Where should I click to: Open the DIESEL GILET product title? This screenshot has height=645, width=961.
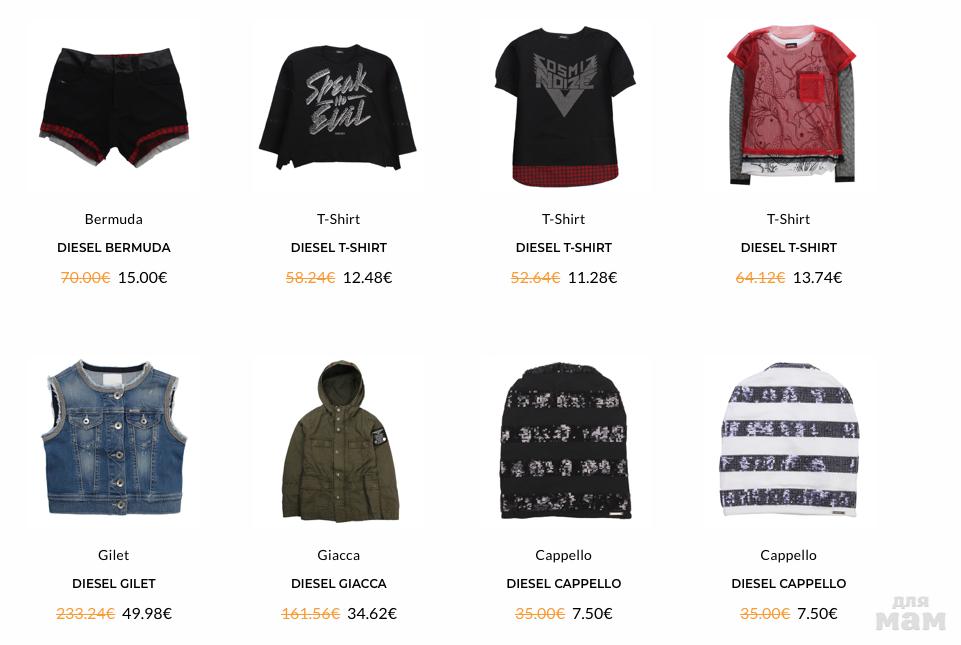pos(114,584)
